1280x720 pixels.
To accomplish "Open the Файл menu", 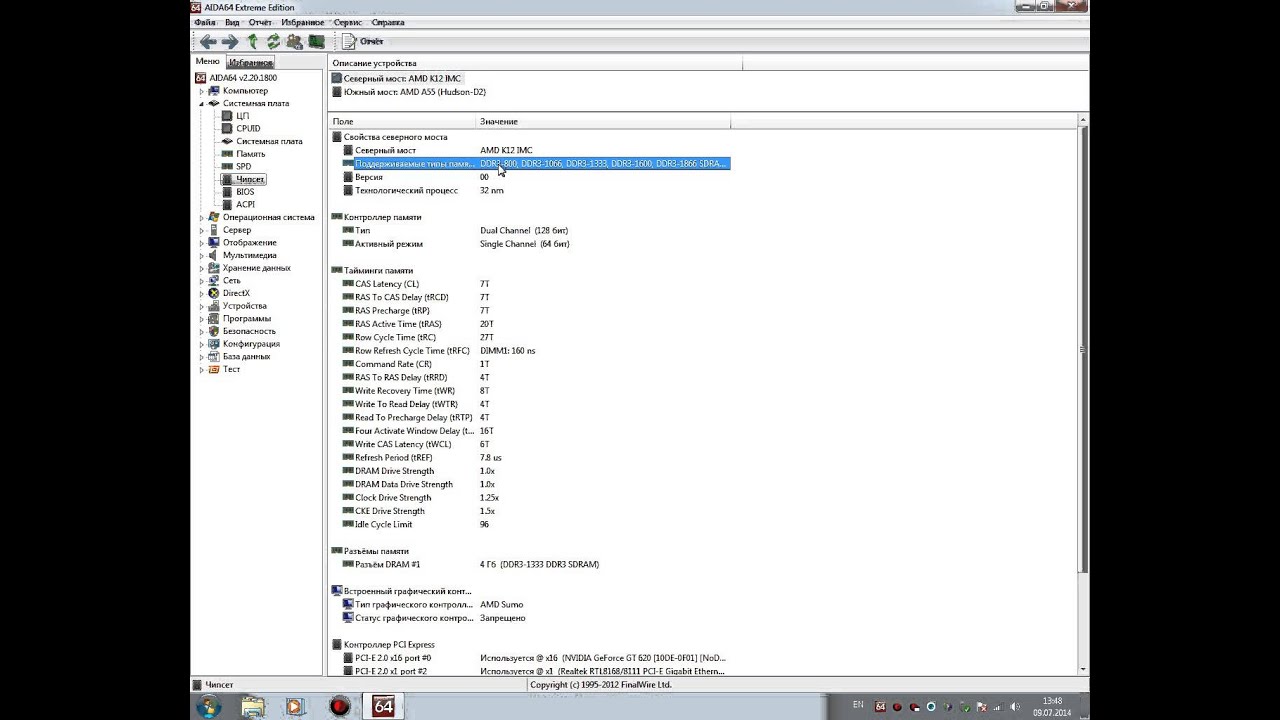I will [x=204, y=22].
